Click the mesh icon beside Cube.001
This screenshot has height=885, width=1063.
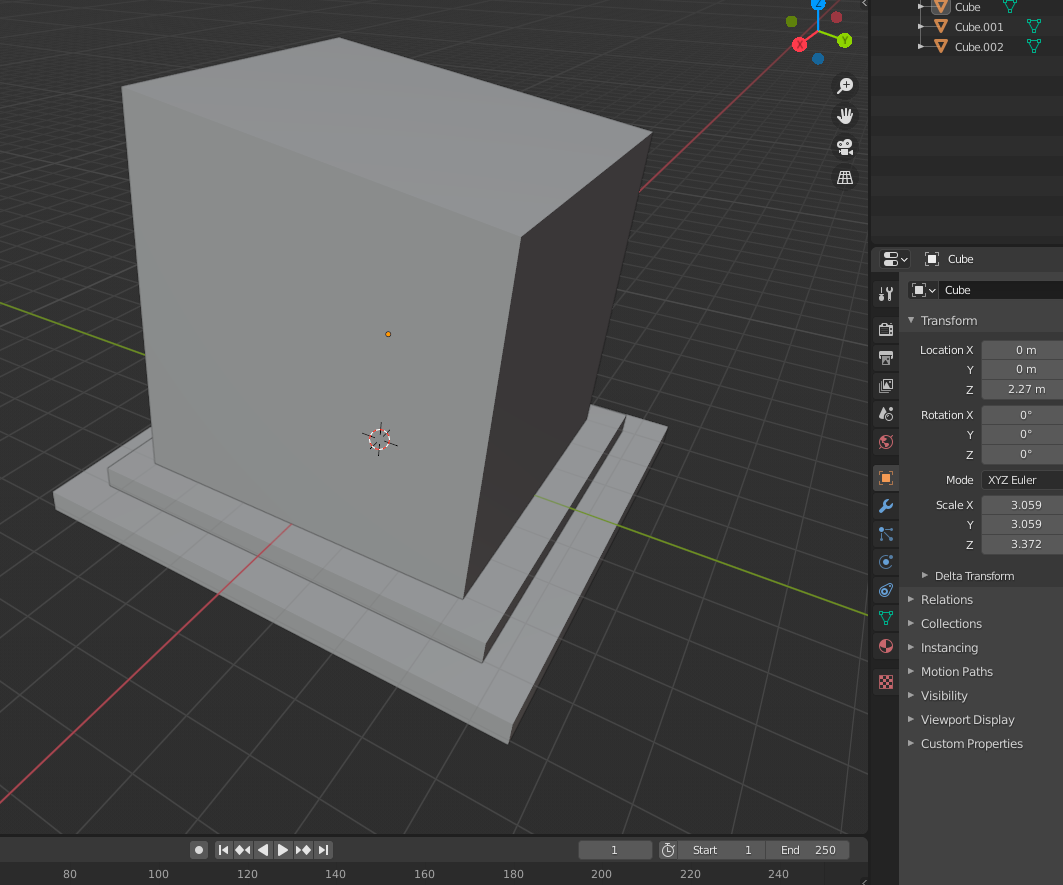tap(941, 26)
